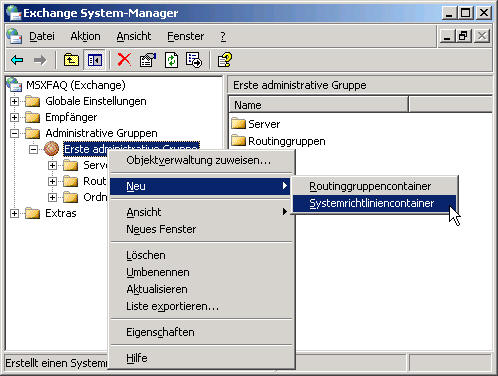
Task: Click the empty column header beside Name
Action: pos(450,105)
